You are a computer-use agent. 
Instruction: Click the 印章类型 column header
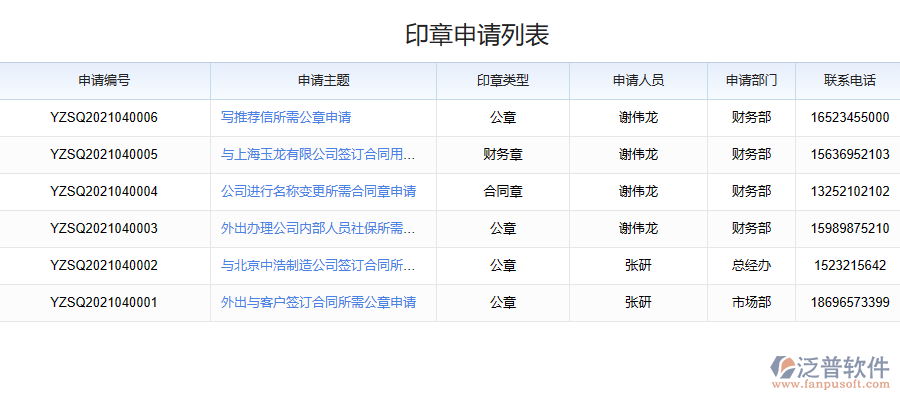tap(502, 80)
